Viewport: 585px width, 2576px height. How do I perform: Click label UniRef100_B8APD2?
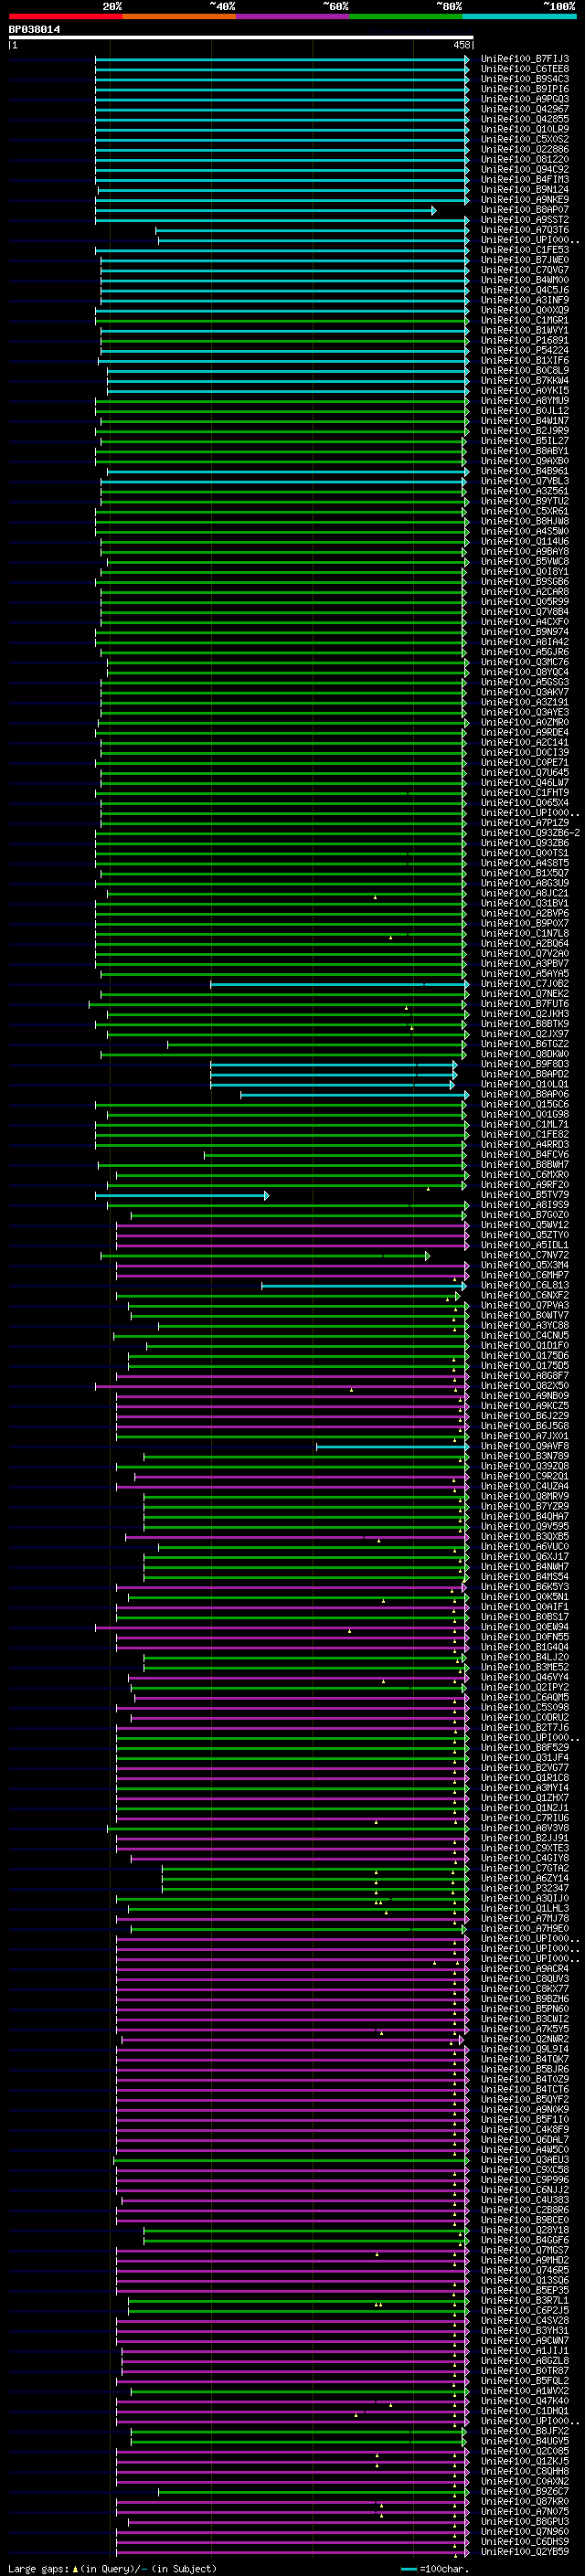coord(524,1074)
